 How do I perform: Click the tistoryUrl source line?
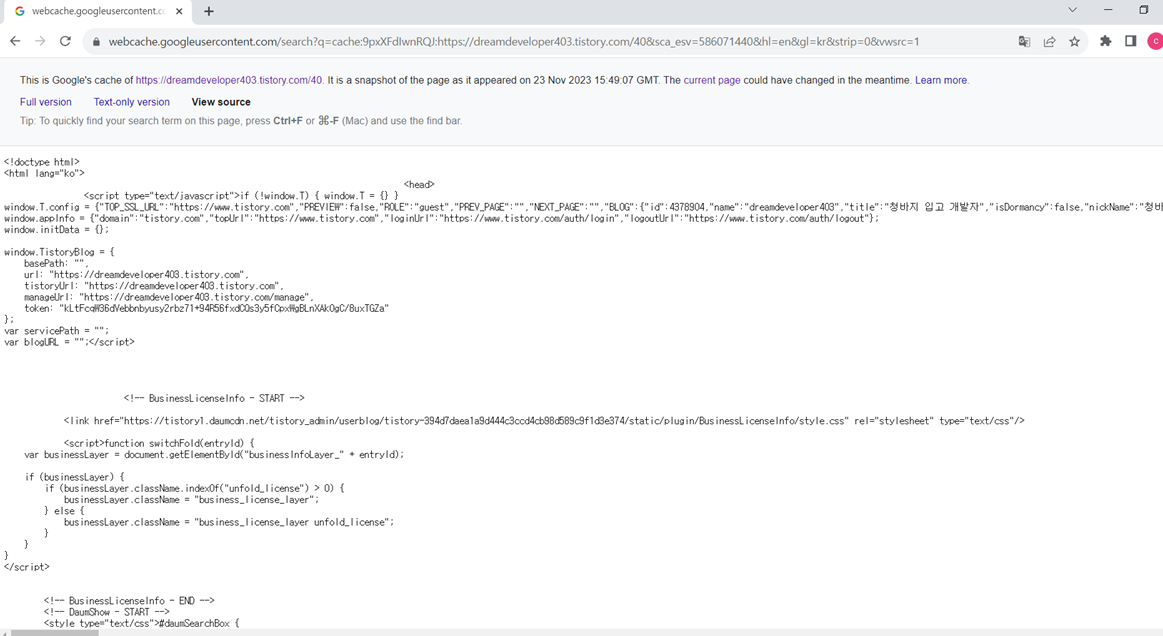coord(154,286)
